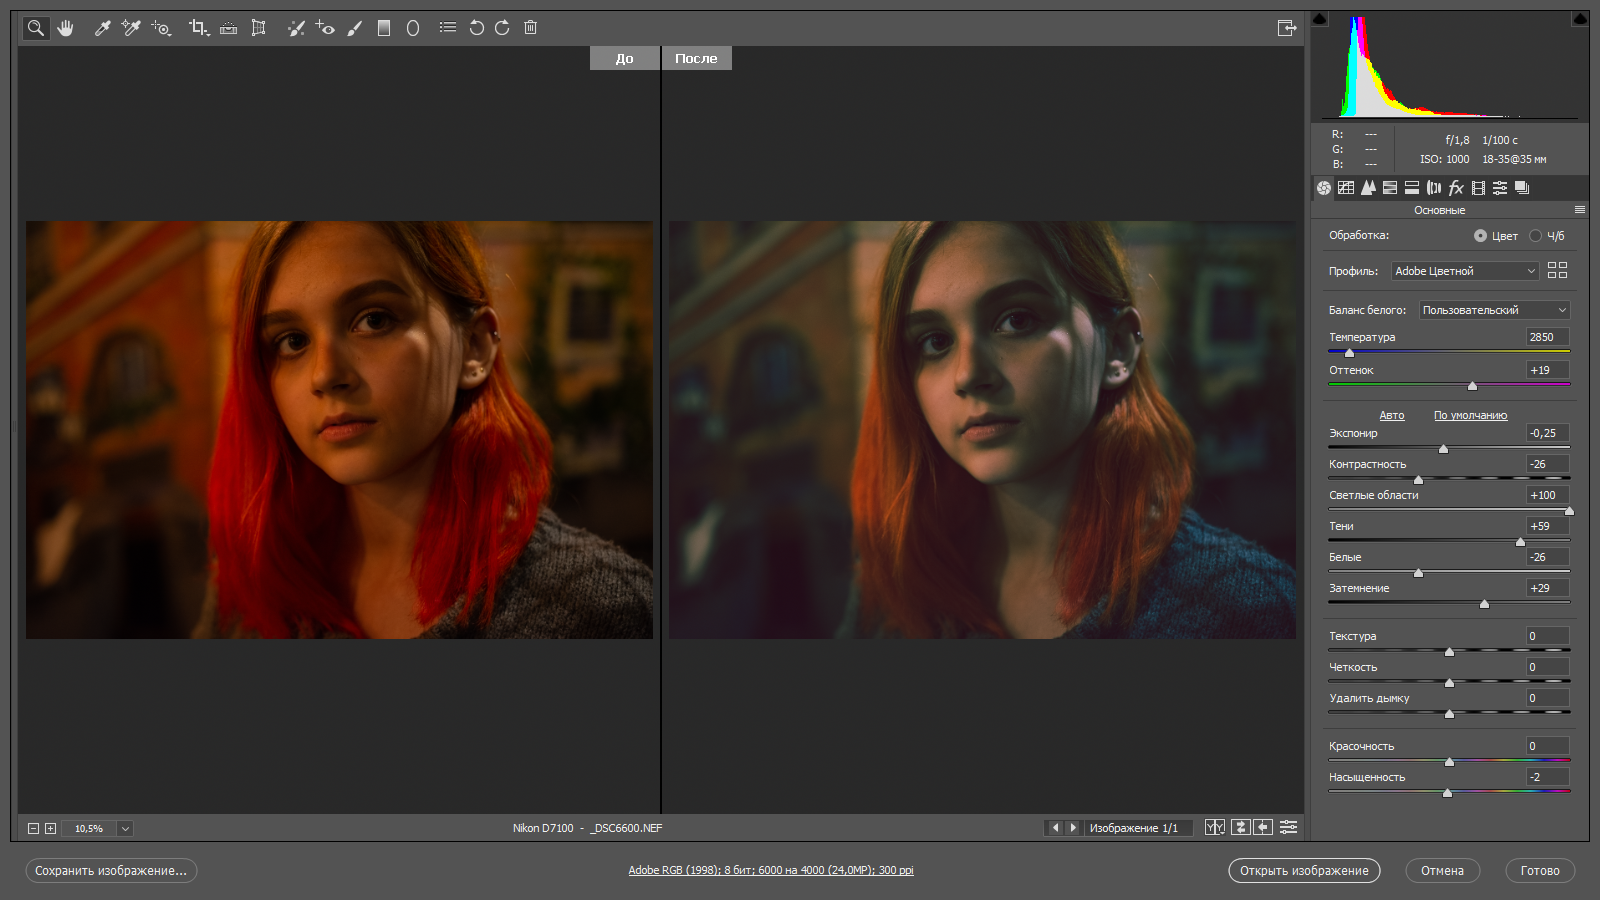
Task: Swap before and after settings icon
Action: pos(1240,827)
